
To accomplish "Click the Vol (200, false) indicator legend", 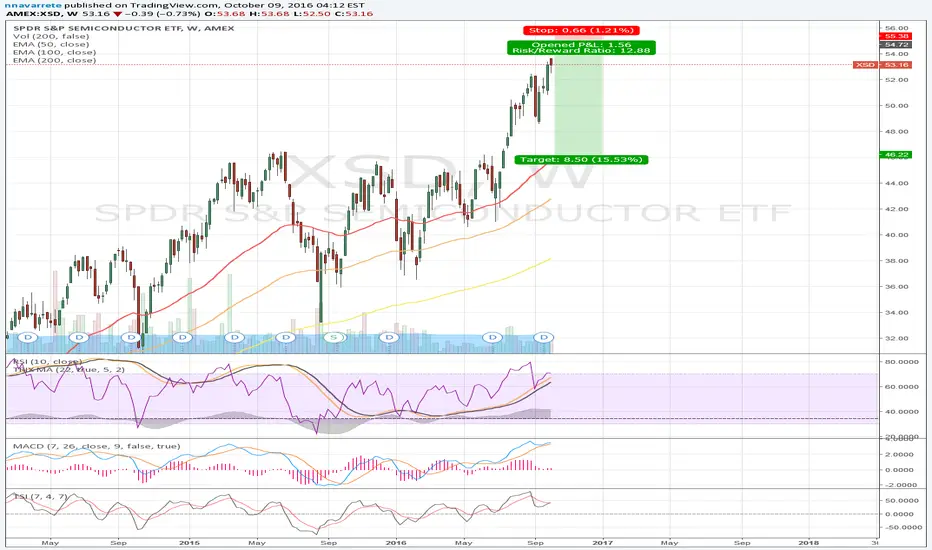I will (51, 36).
